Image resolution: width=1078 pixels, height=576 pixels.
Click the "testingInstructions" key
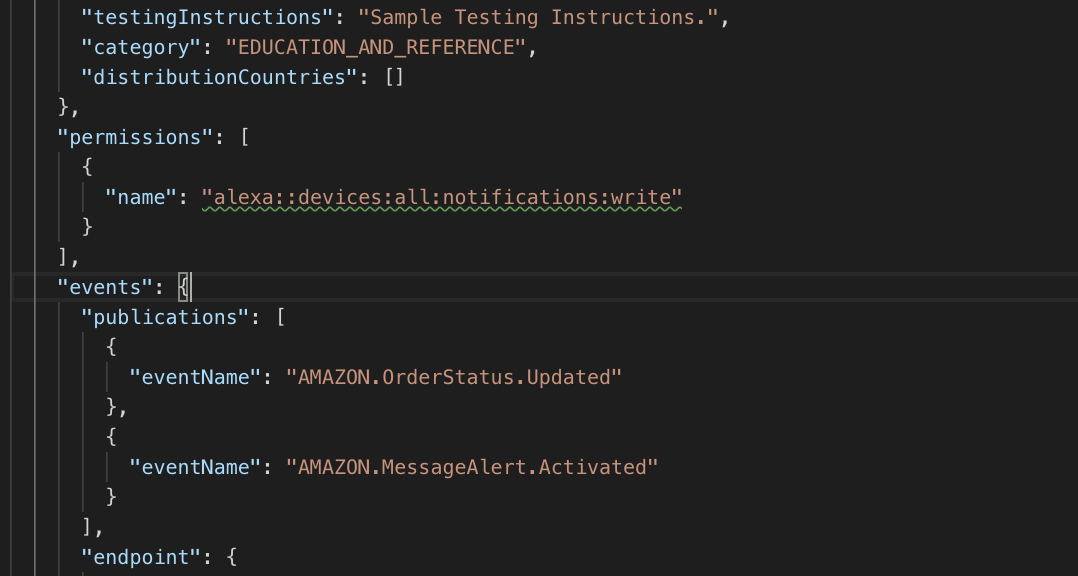[x=207, y=17]
